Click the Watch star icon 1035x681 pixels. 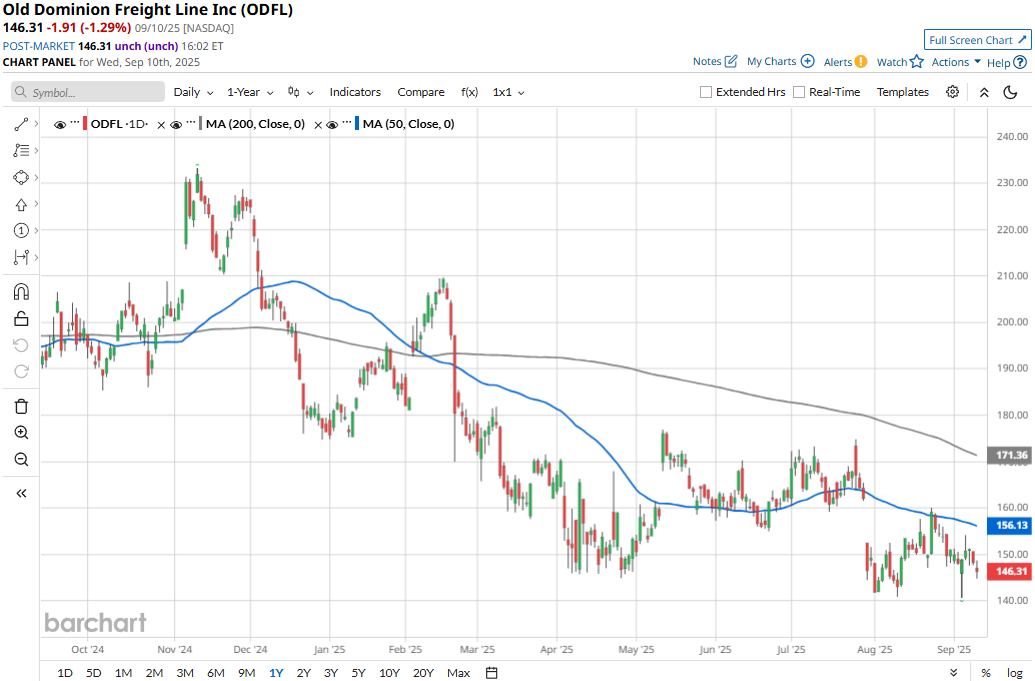(917, 61)
